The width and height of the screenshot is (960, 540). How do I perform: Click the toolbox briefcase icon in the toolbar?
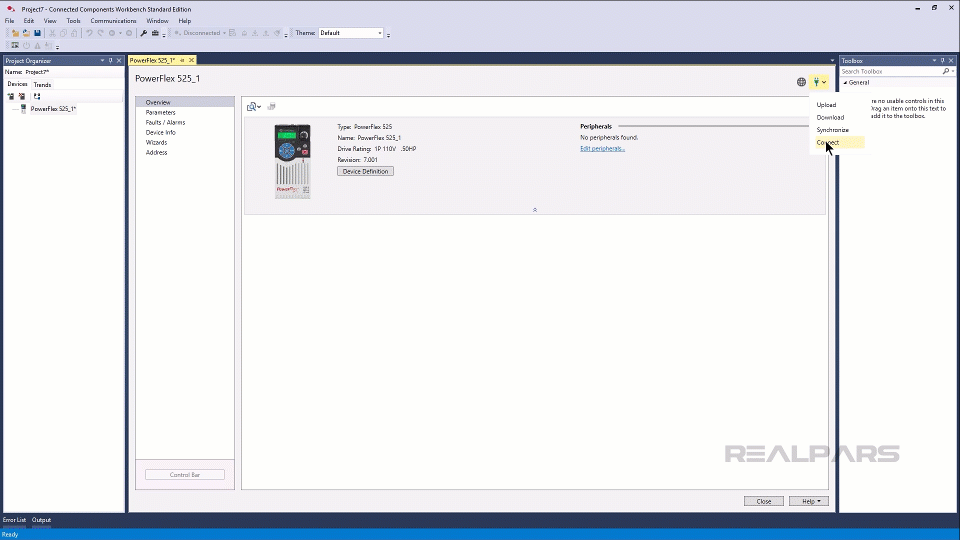156,33
